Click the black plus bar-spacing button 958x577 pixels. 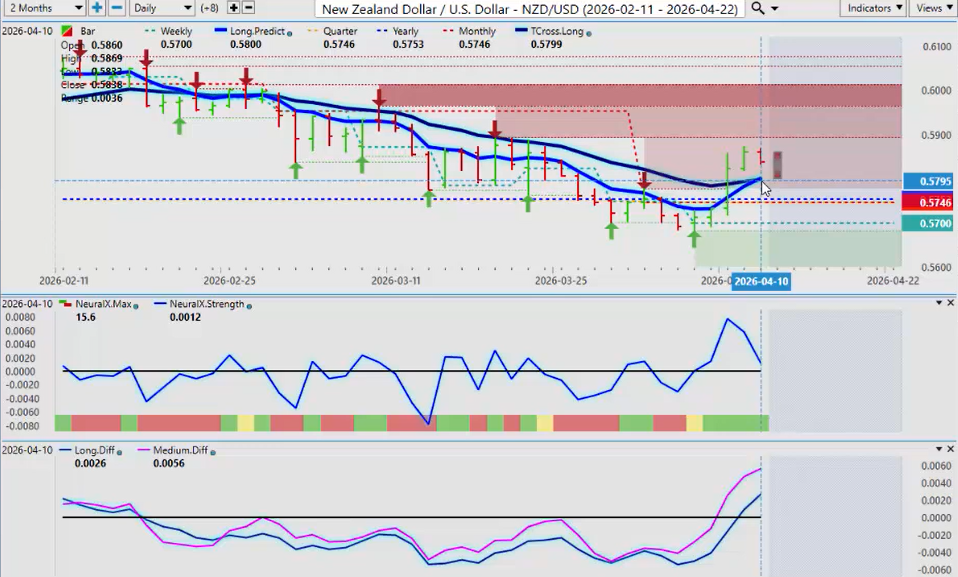[233, 8]
